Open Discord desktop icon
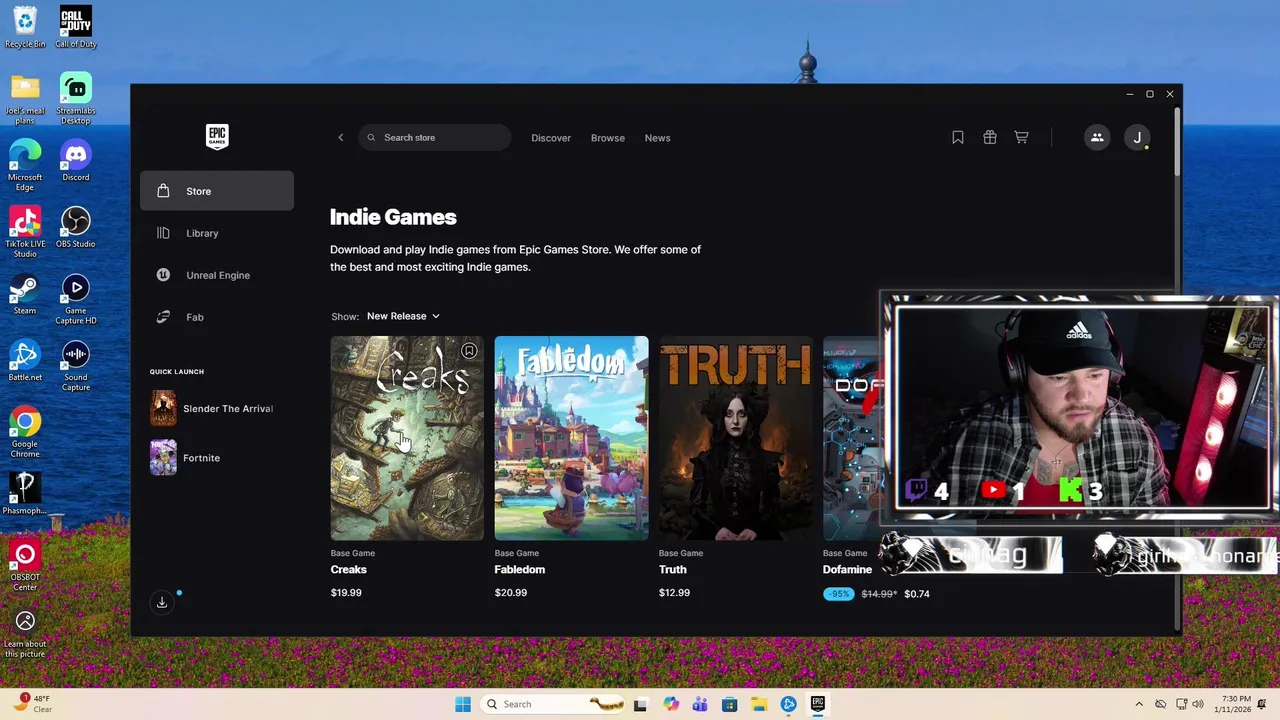Image resolution: width=1280 pixels, height=720 pixels. point(76,161)
